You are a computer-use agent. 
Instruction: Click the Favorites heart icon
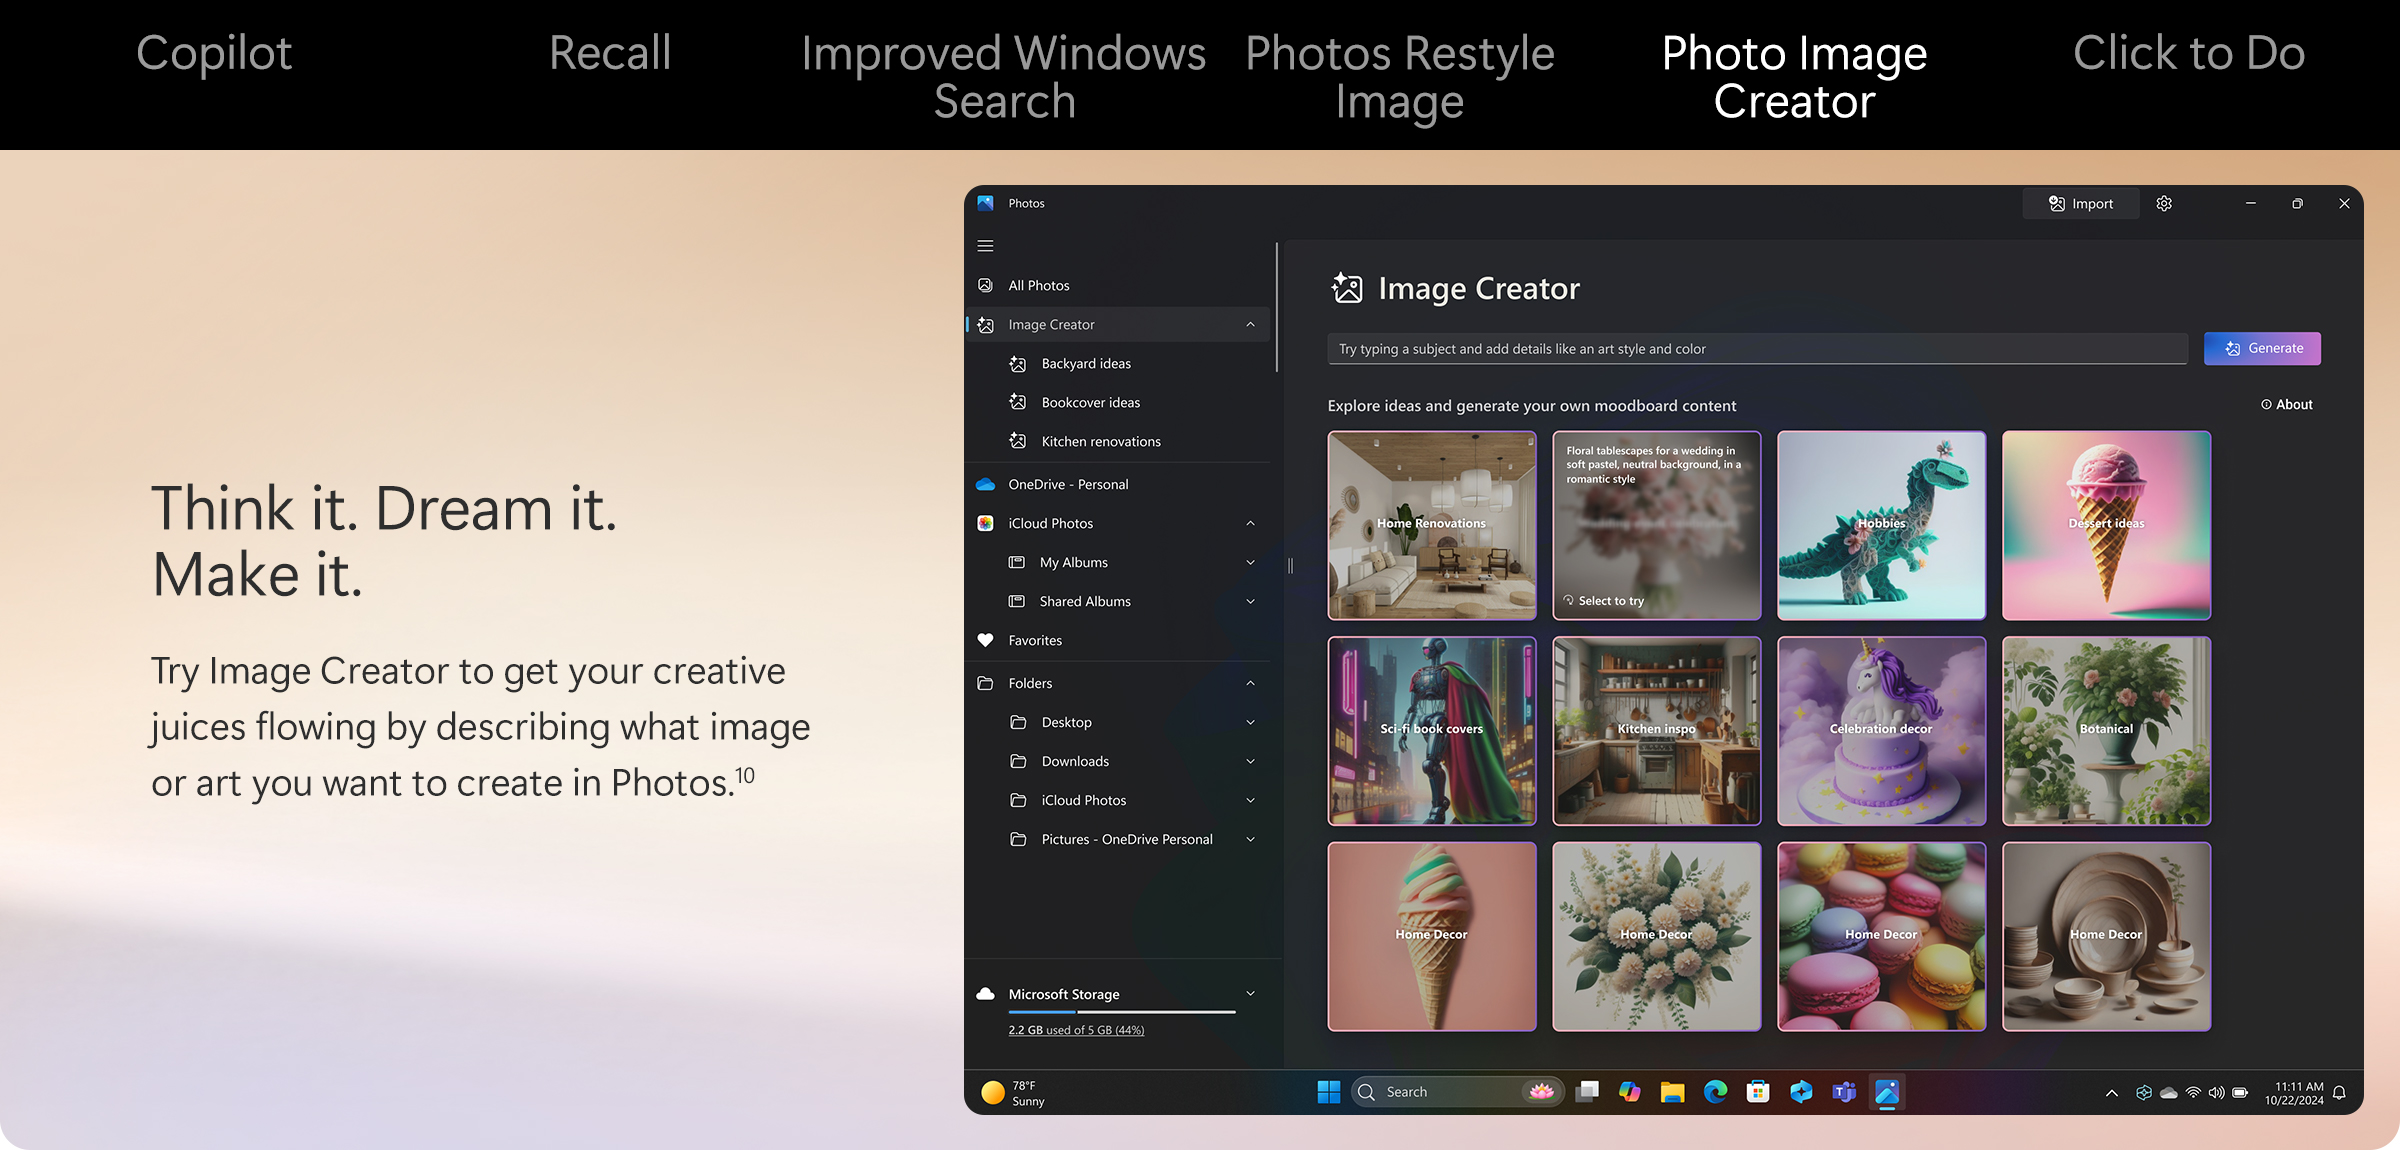(x=985, y=641)
